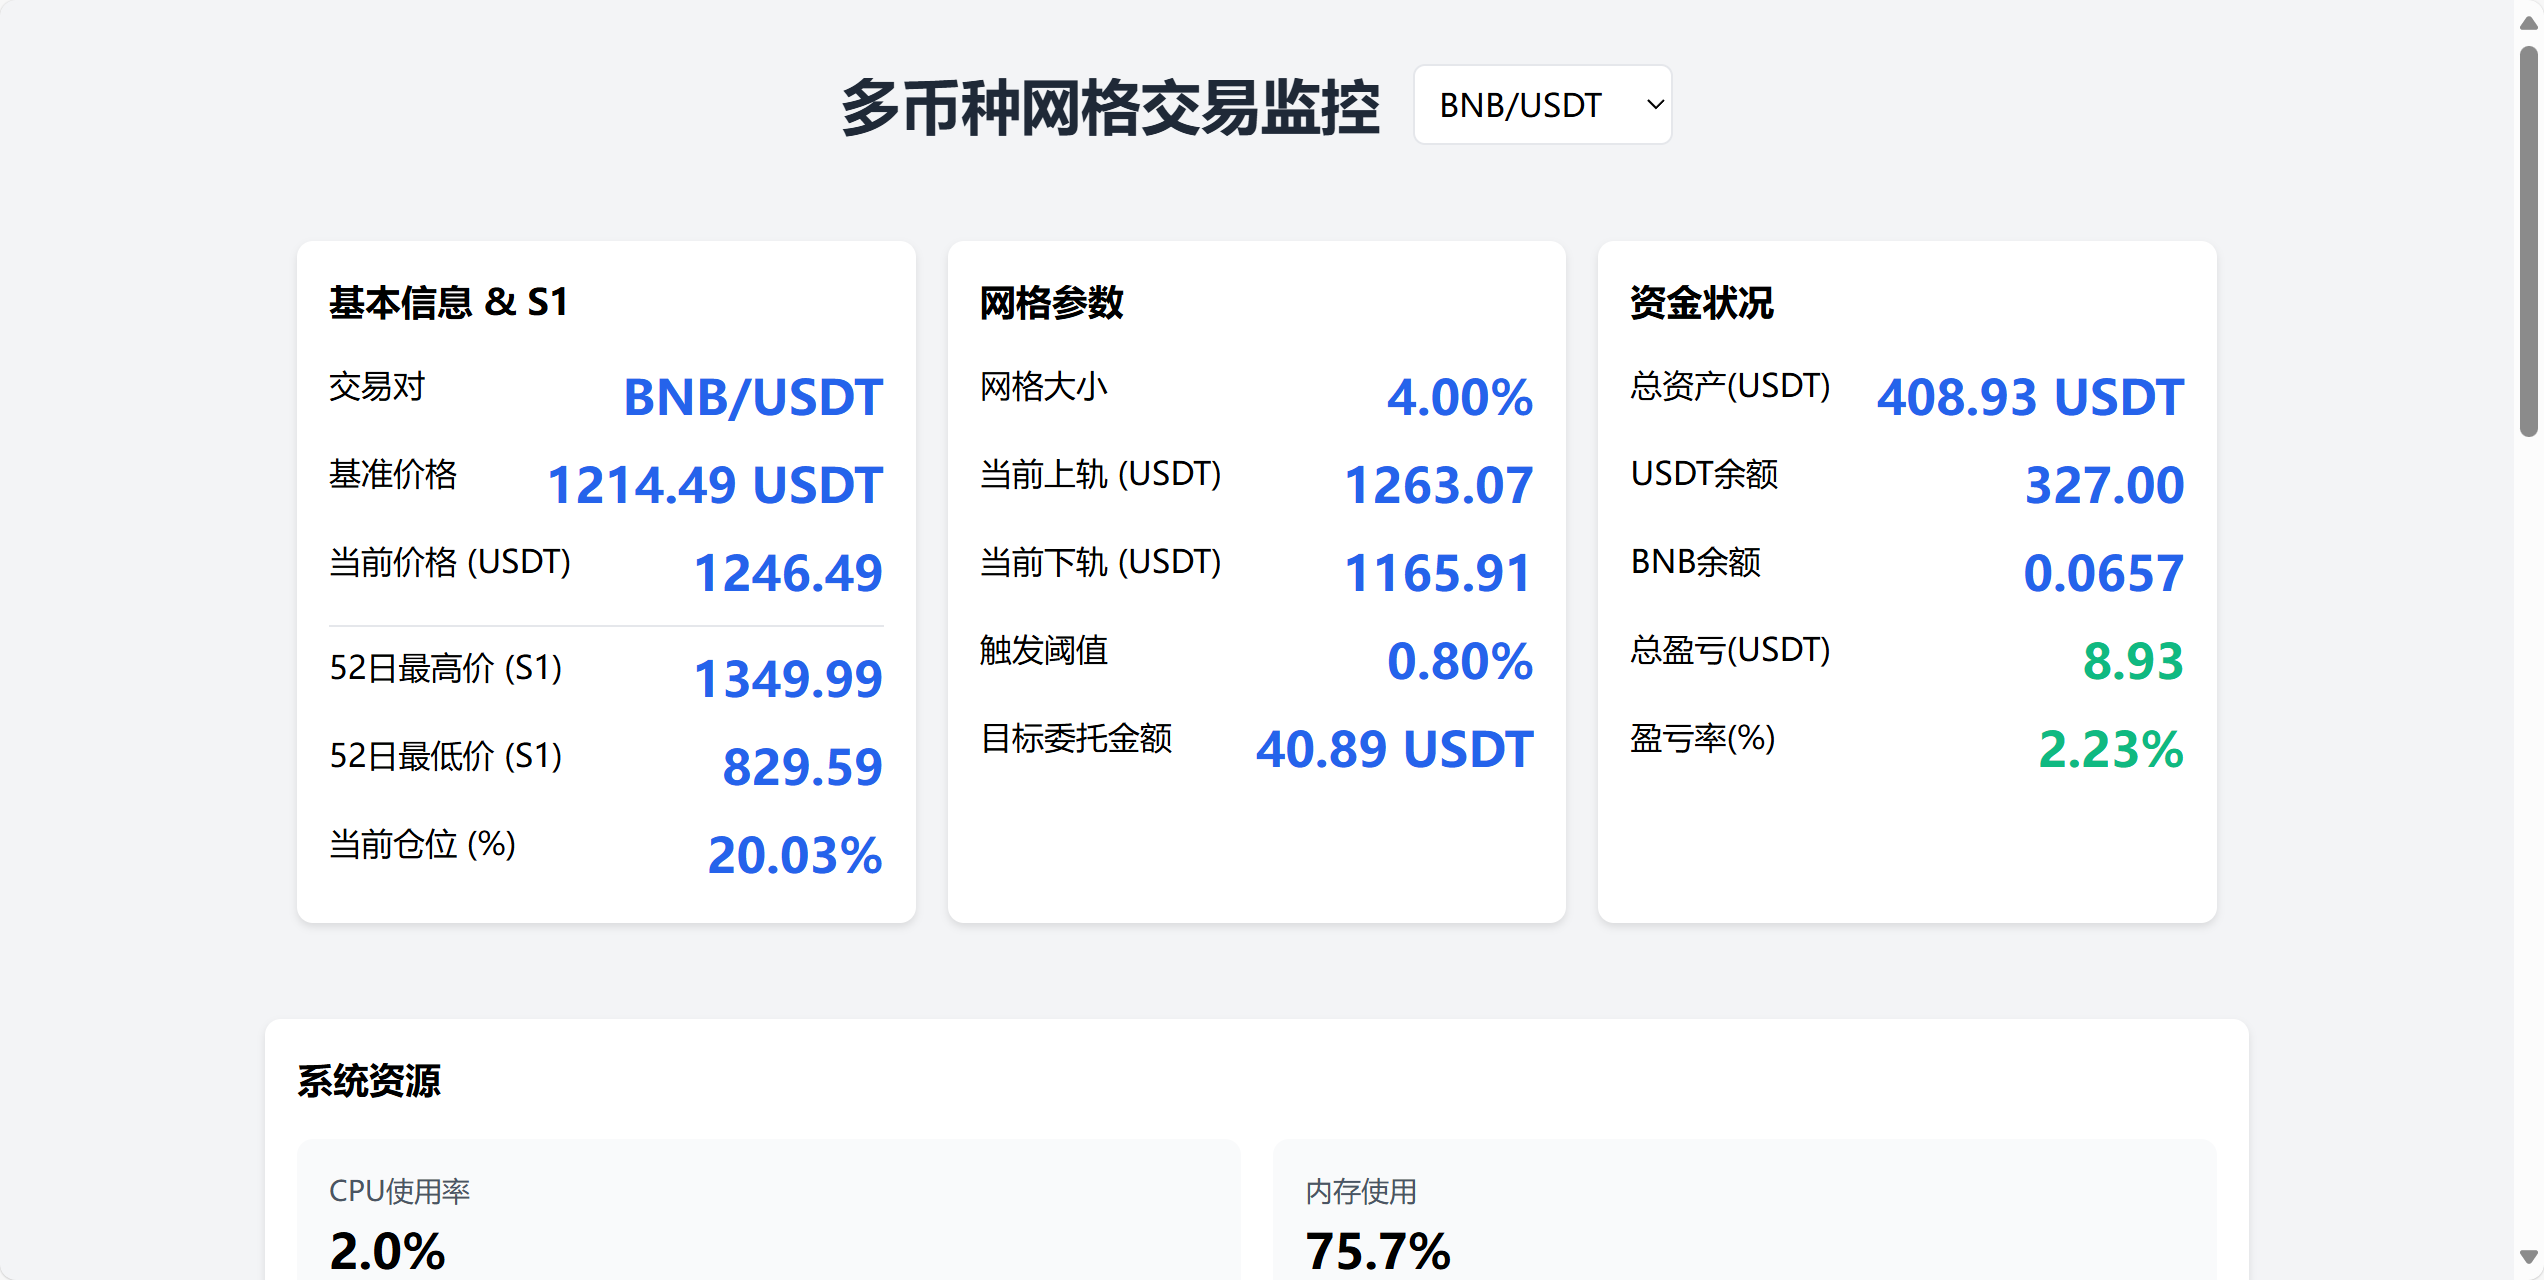This screenshot has height=1280, width=2544.
Task: Click the page title 多币种网格交易监控
Action: [x=1110, y=107]
